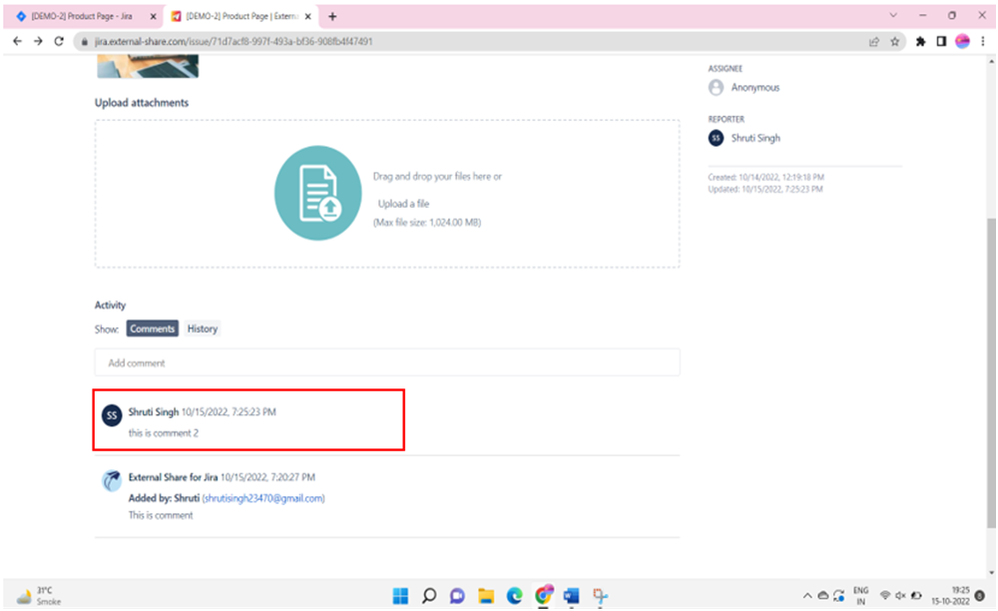Open the browser side panel icon
Screen dimensions: 998x611
941,41
